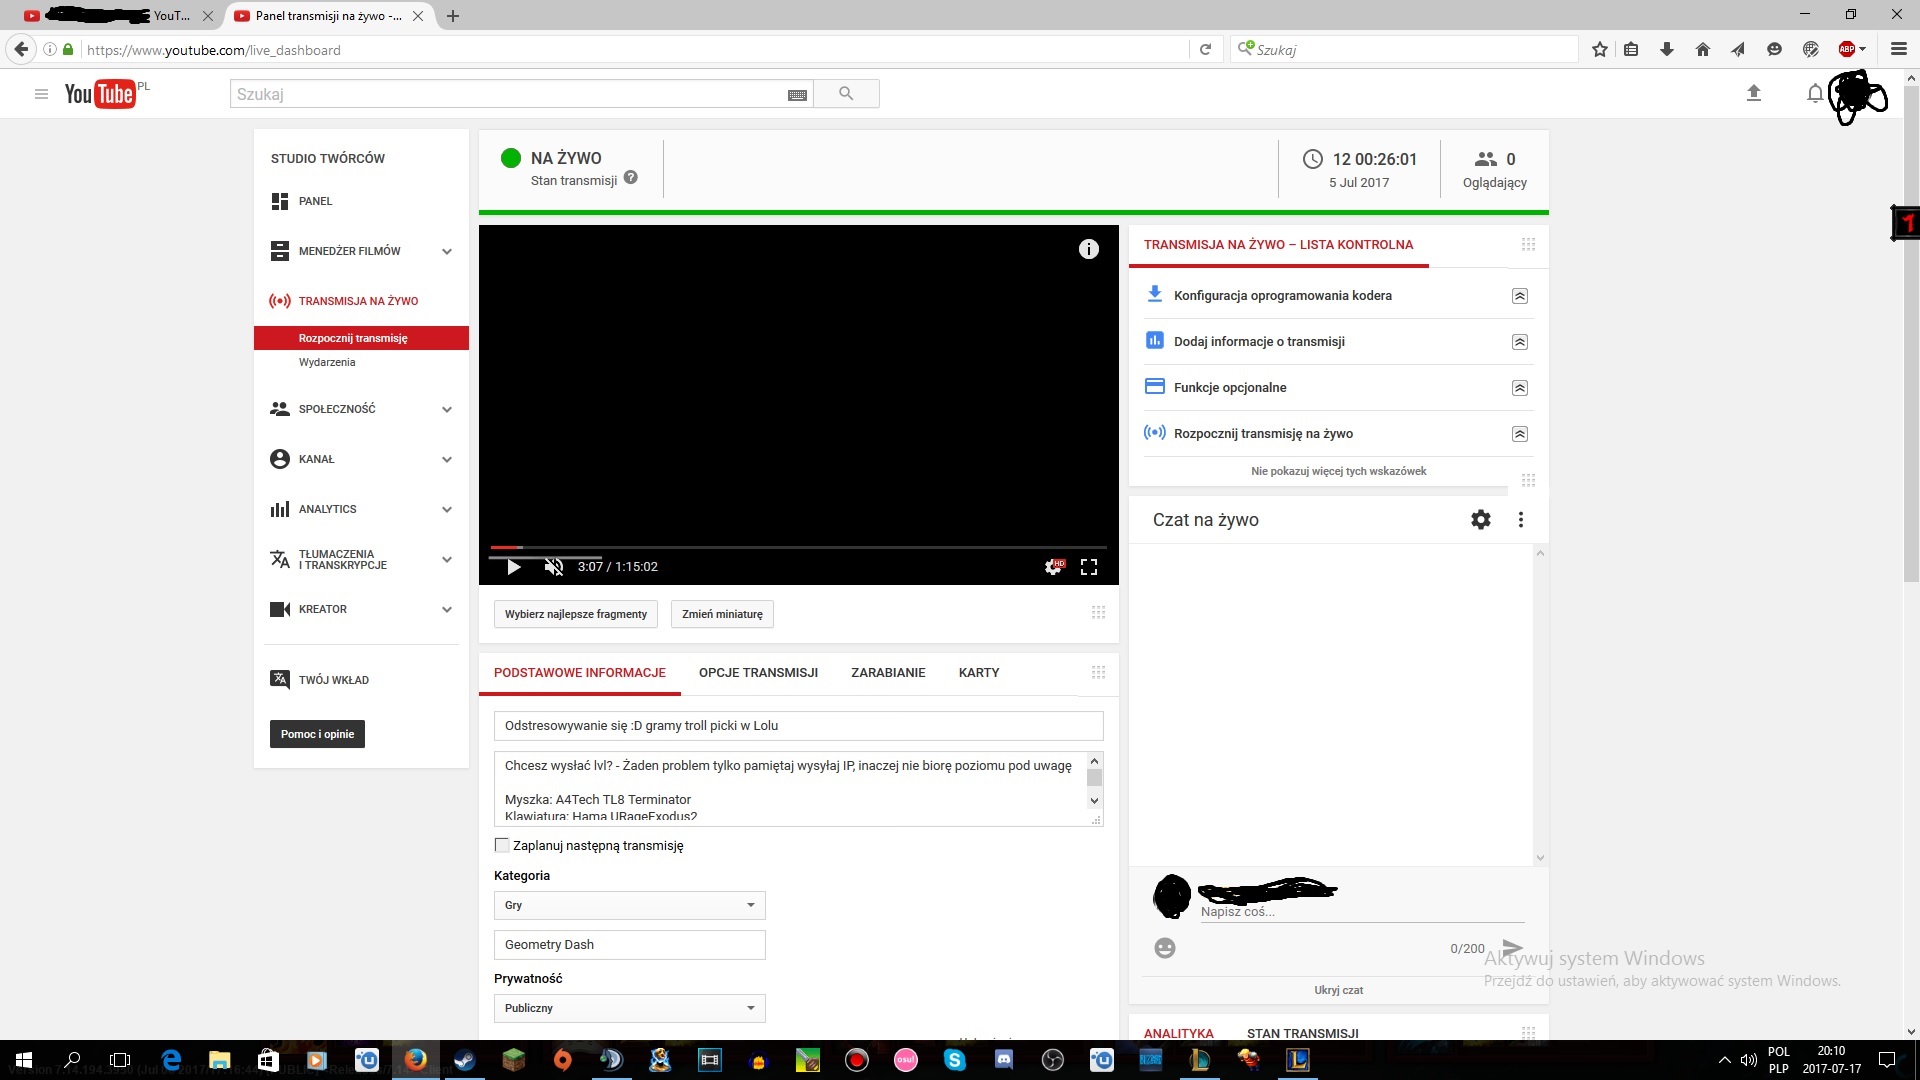Expand Menedżer filmów sidebar section
The width and height of the screenshot is (1920, 1080).
tap(446, 251)
